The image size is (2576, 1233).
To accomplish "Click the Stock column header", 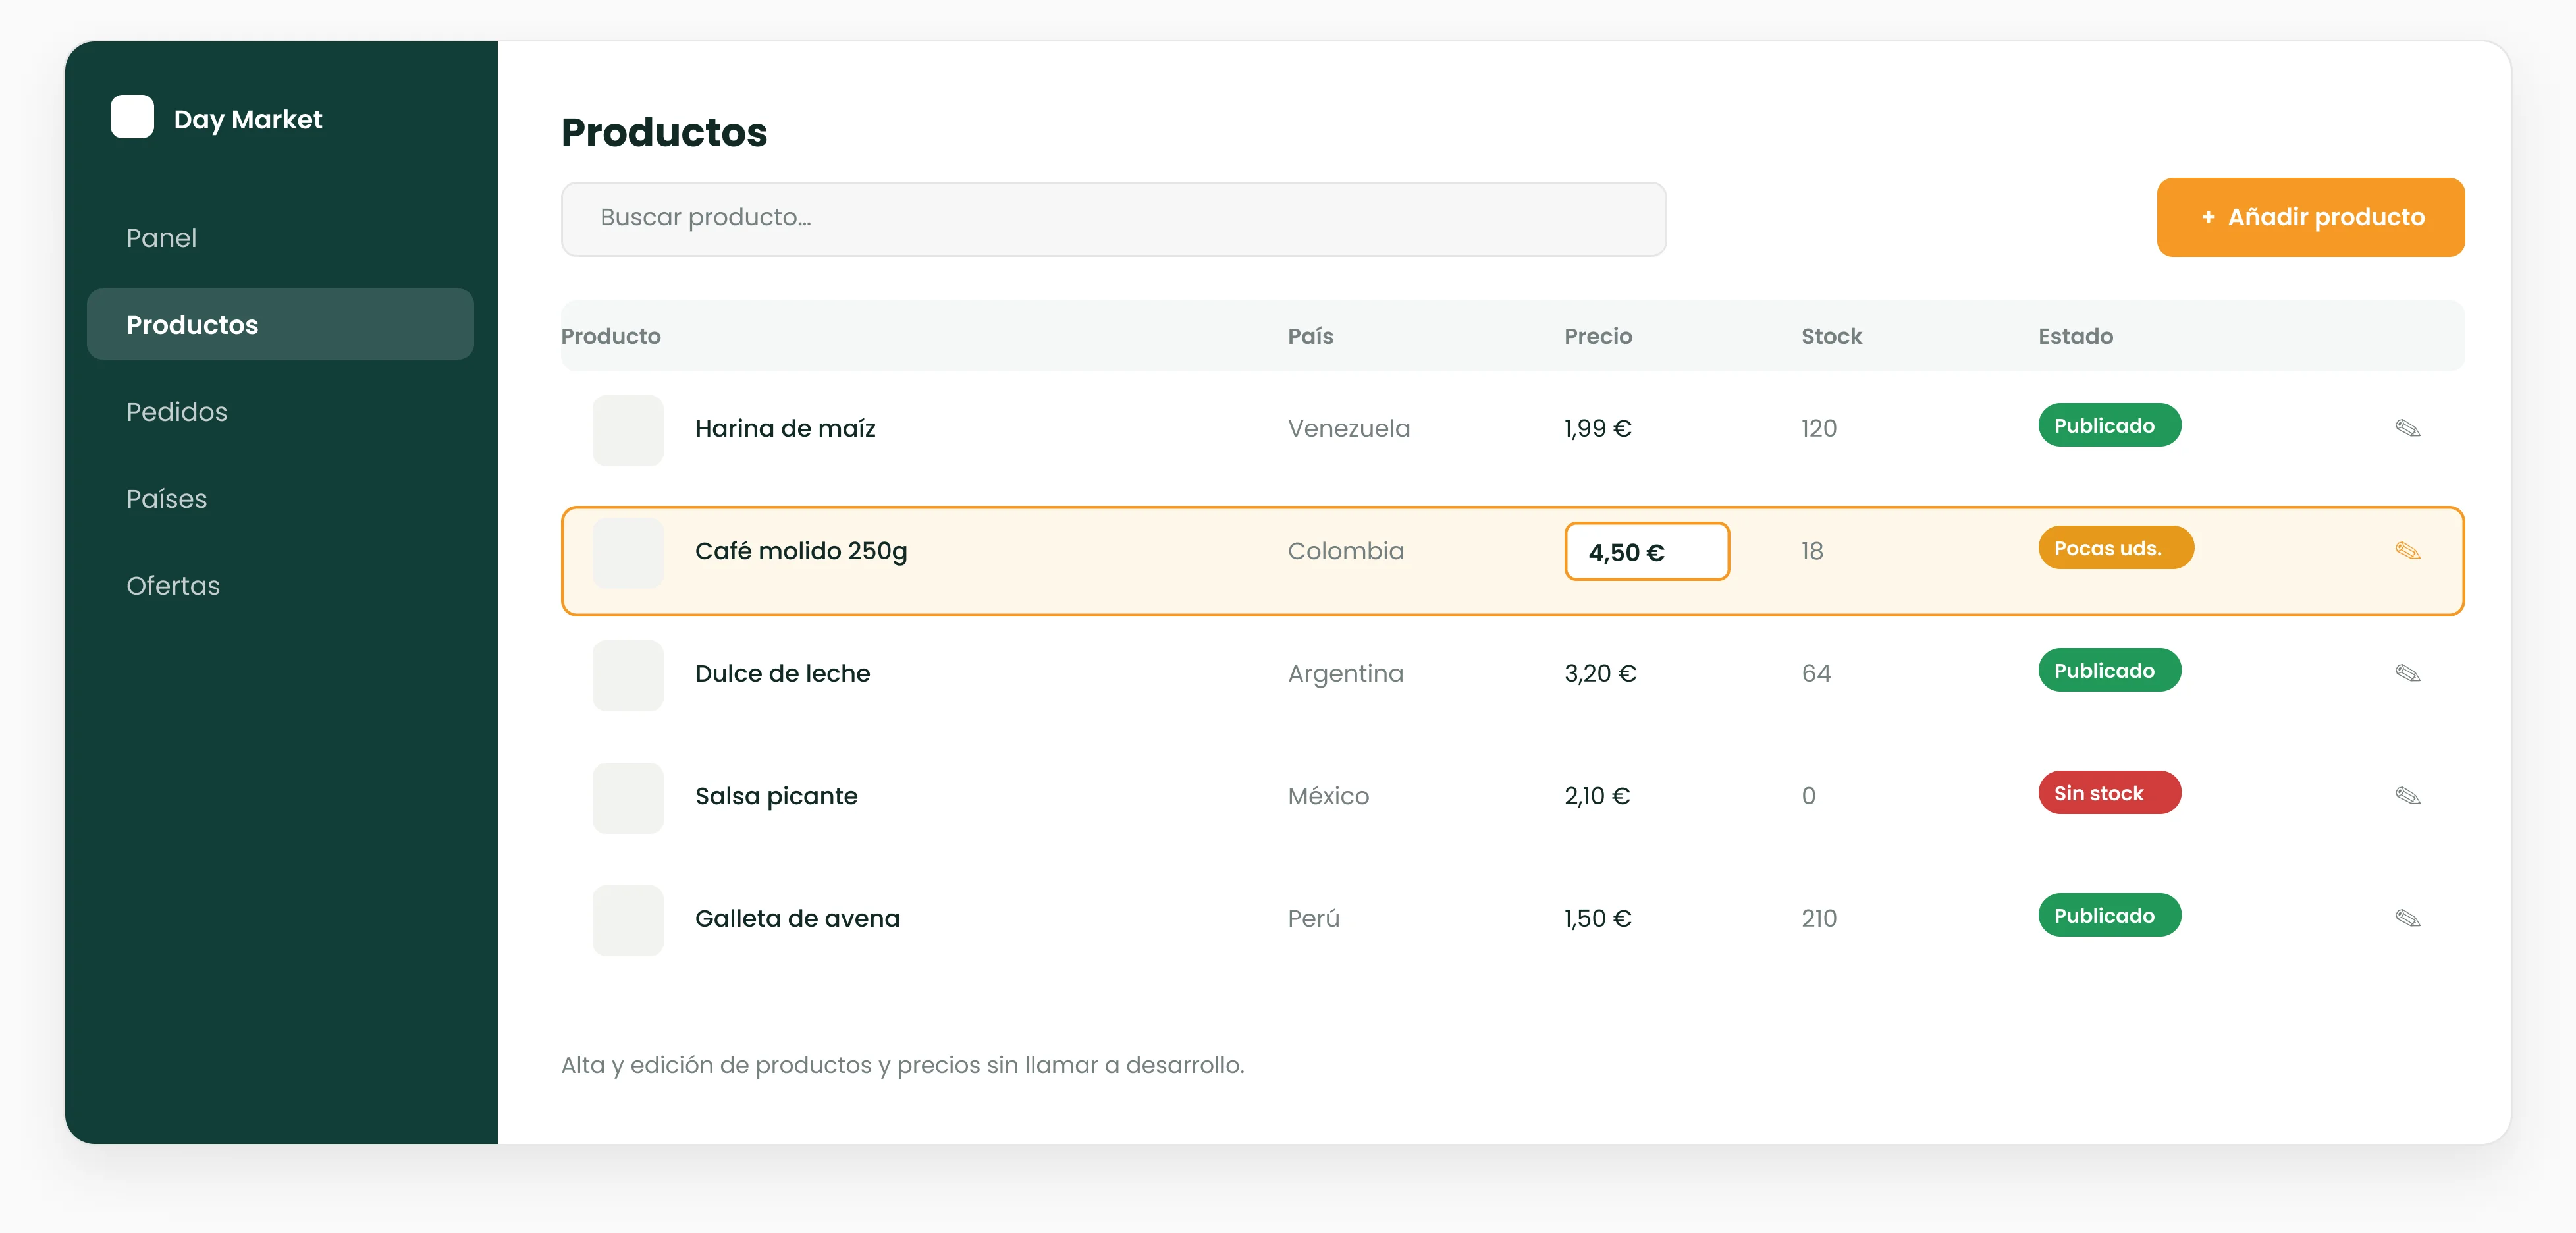I will (x=1831, y=336).
